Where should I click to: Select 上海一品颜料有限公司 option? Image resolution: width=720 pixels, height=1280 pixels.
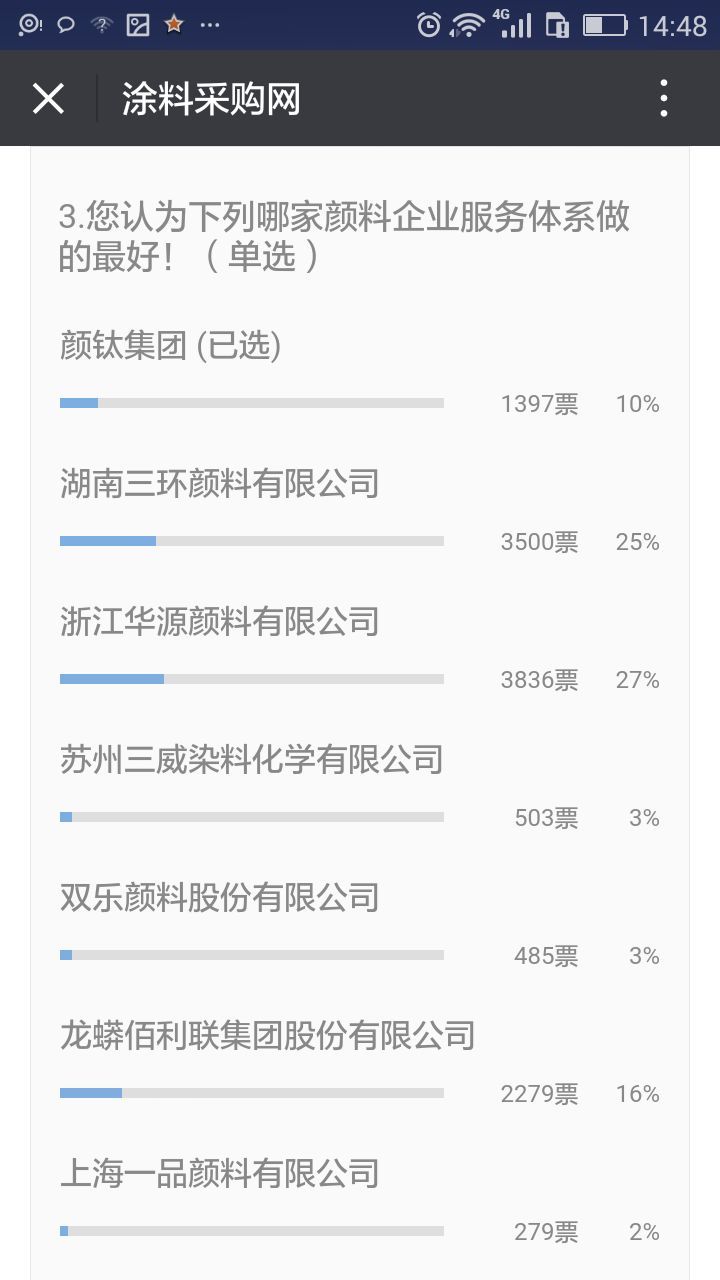coord(219,1174)
